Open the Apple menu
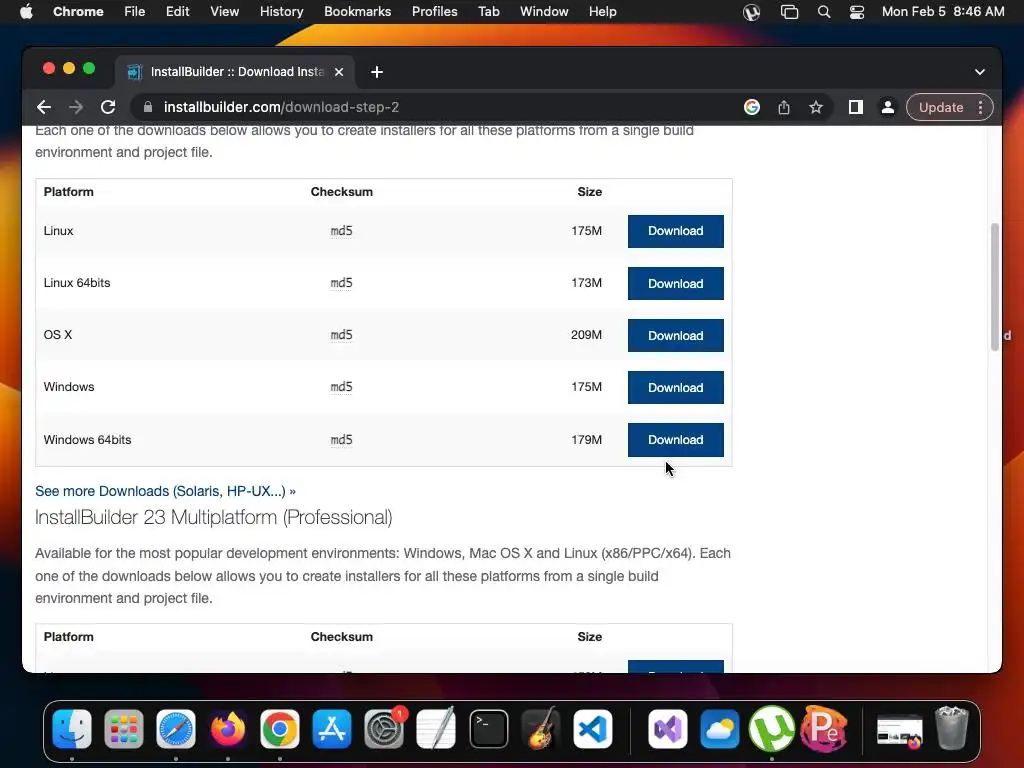The width and height of the screenshot is (1024, 768). tap(26, 12)
